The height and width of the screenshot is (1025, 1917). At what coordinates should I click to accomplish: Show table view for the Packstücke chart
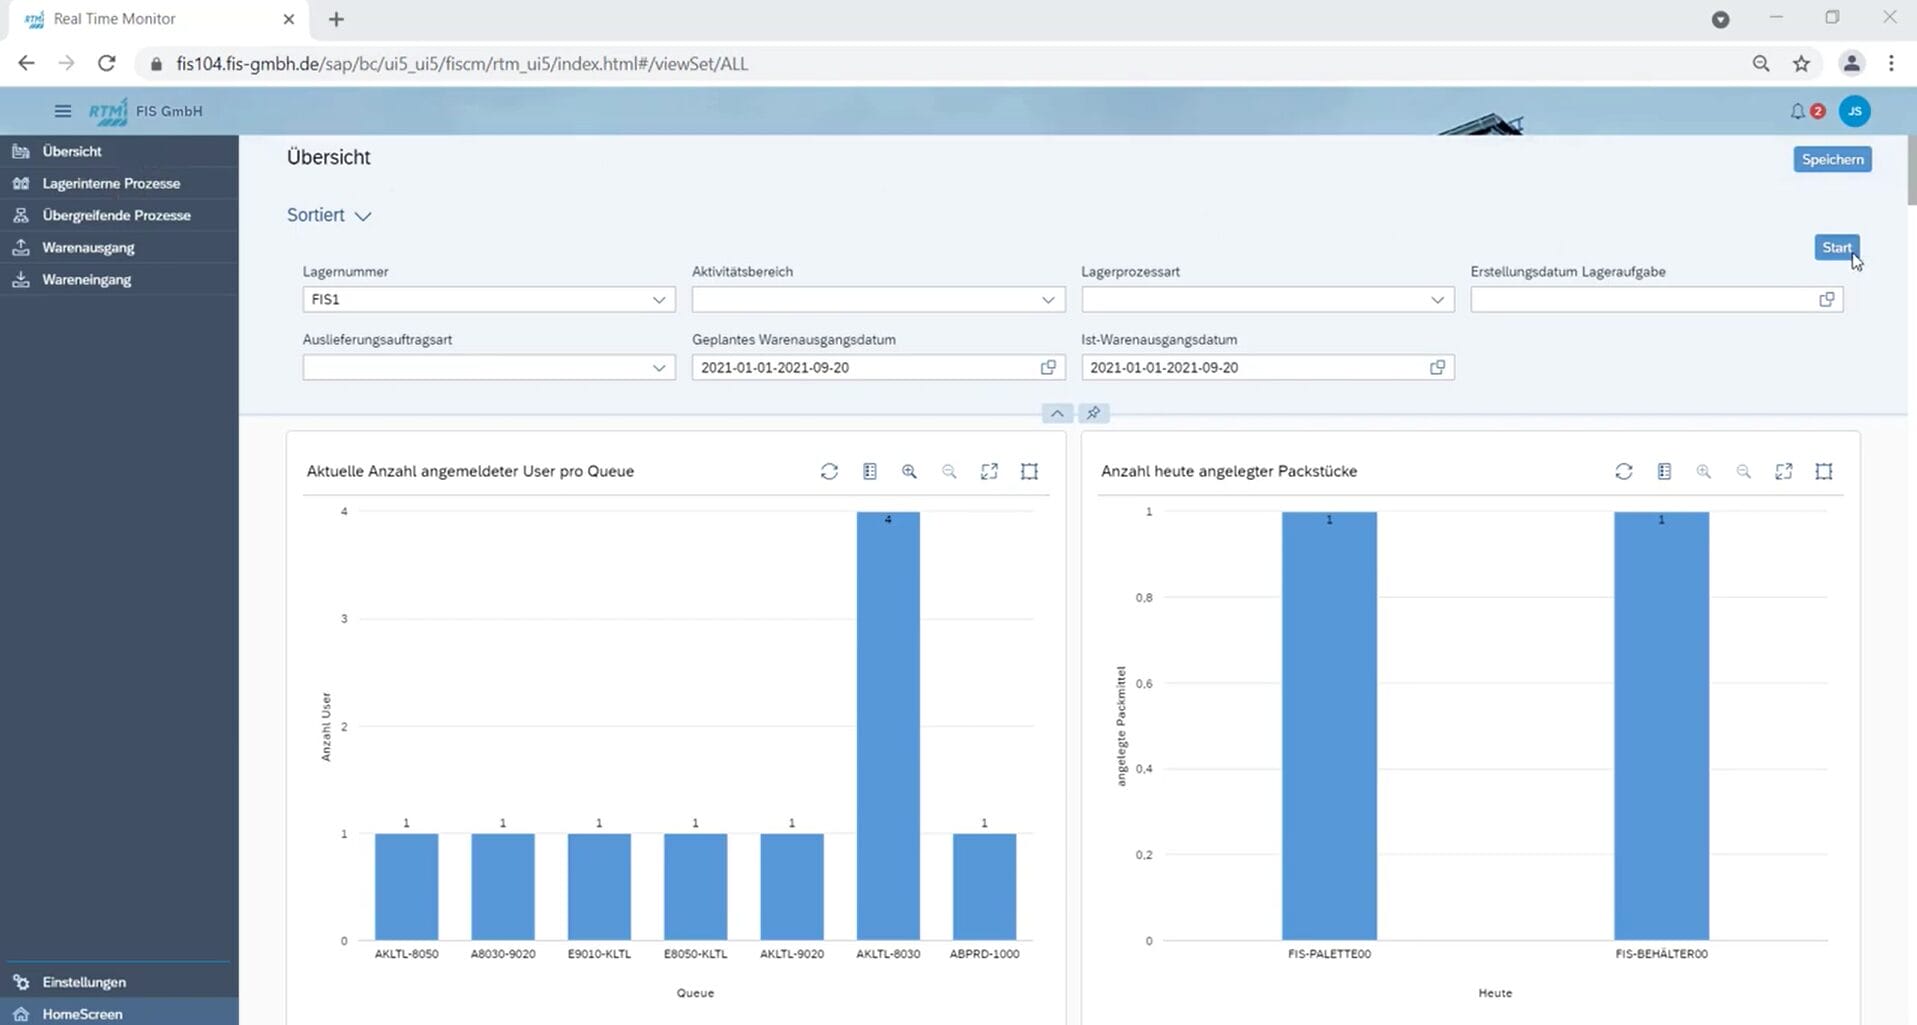tap(1664, 471)
